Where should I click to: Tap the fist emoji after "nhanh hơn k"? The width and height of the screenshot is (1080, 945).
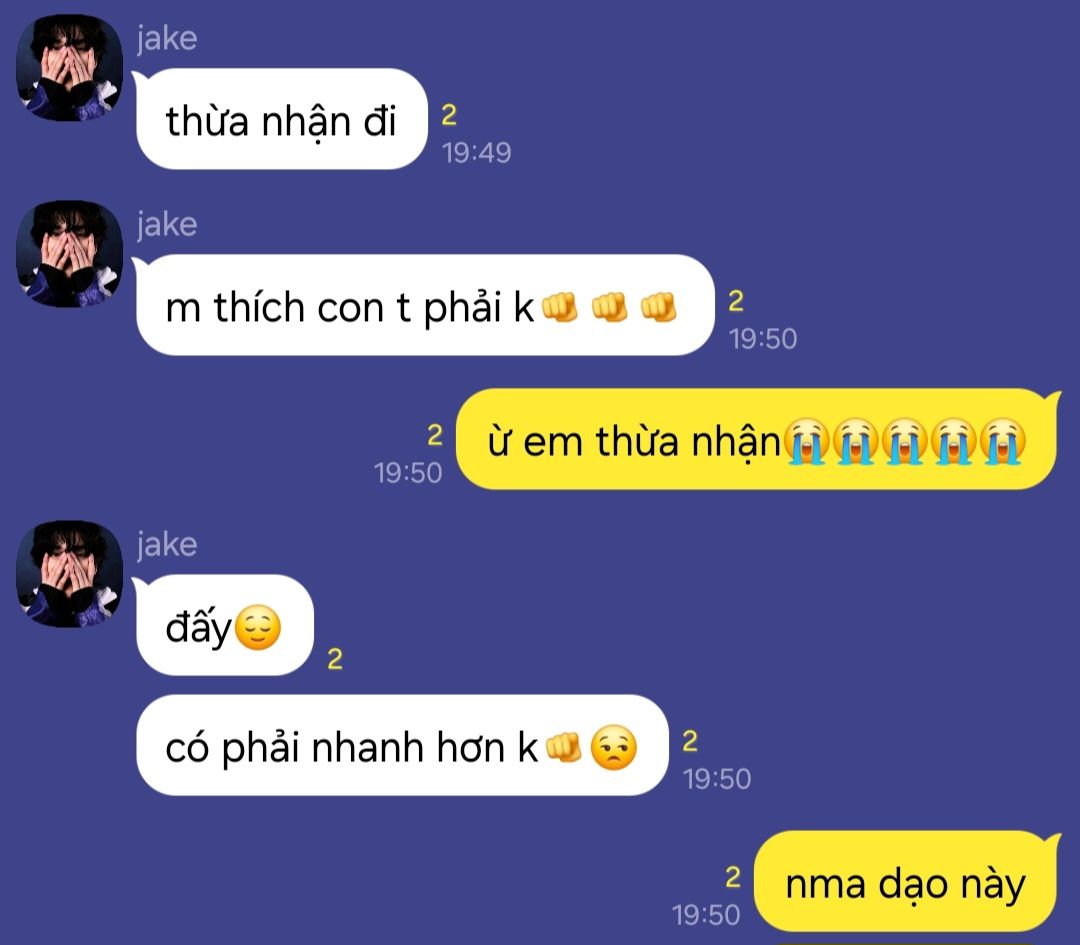click(x=563, y=747)
